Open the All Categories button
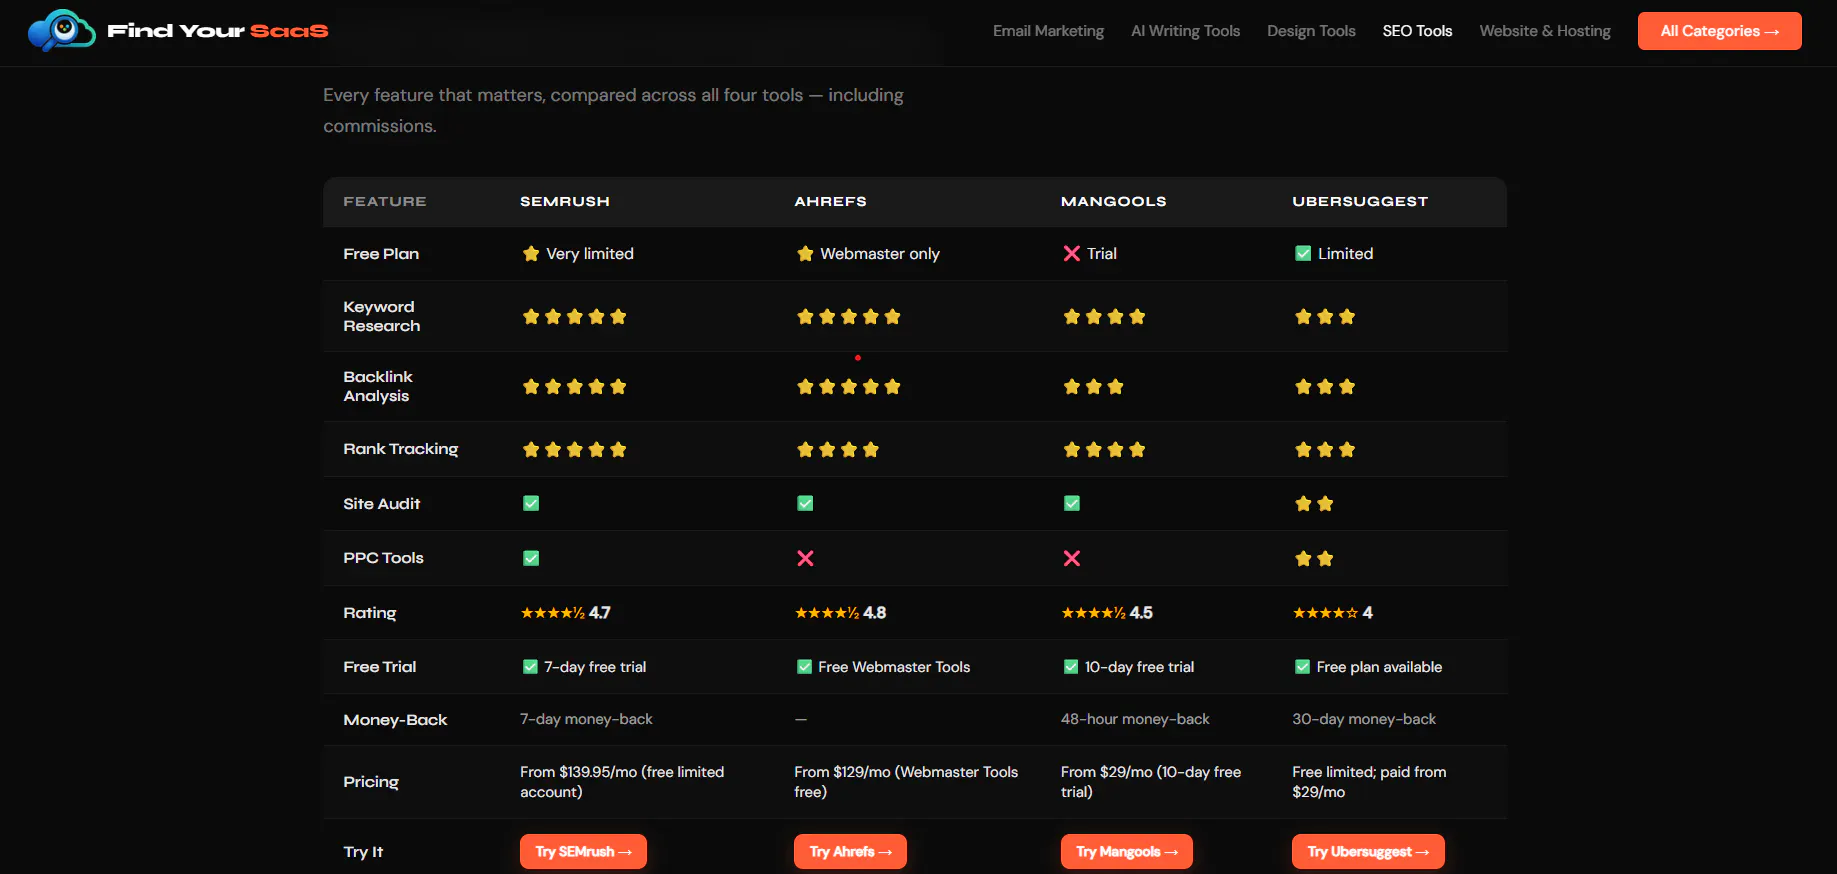 [1720, 31]
